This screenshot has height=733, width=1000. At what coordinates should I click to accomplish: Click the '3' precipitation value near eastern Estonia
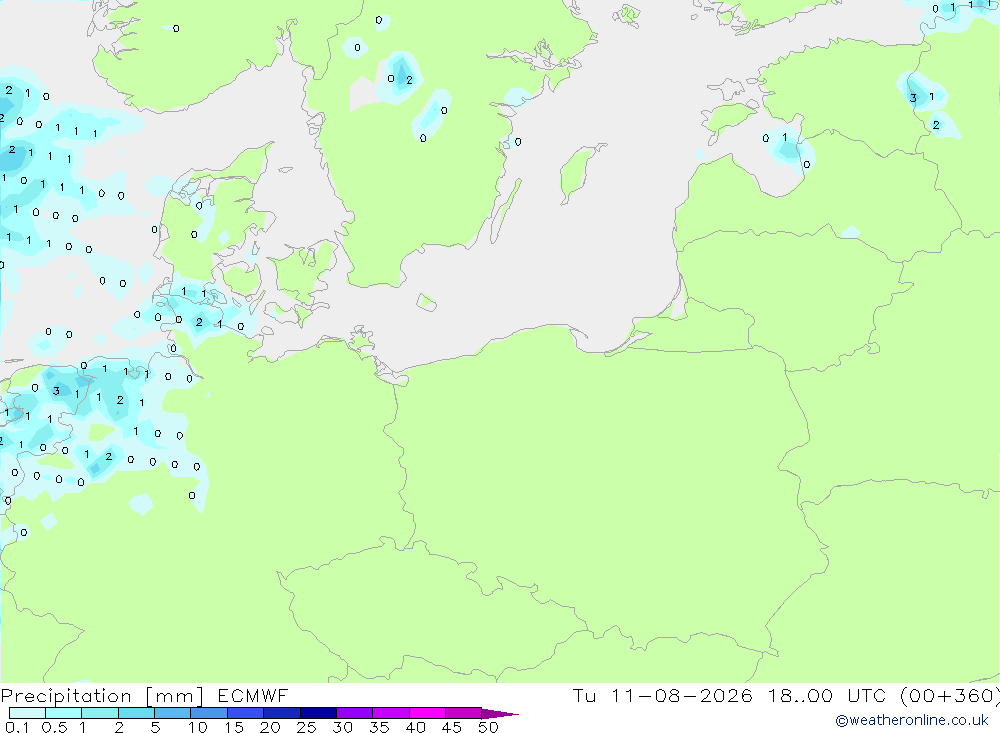tap(913, 98)
